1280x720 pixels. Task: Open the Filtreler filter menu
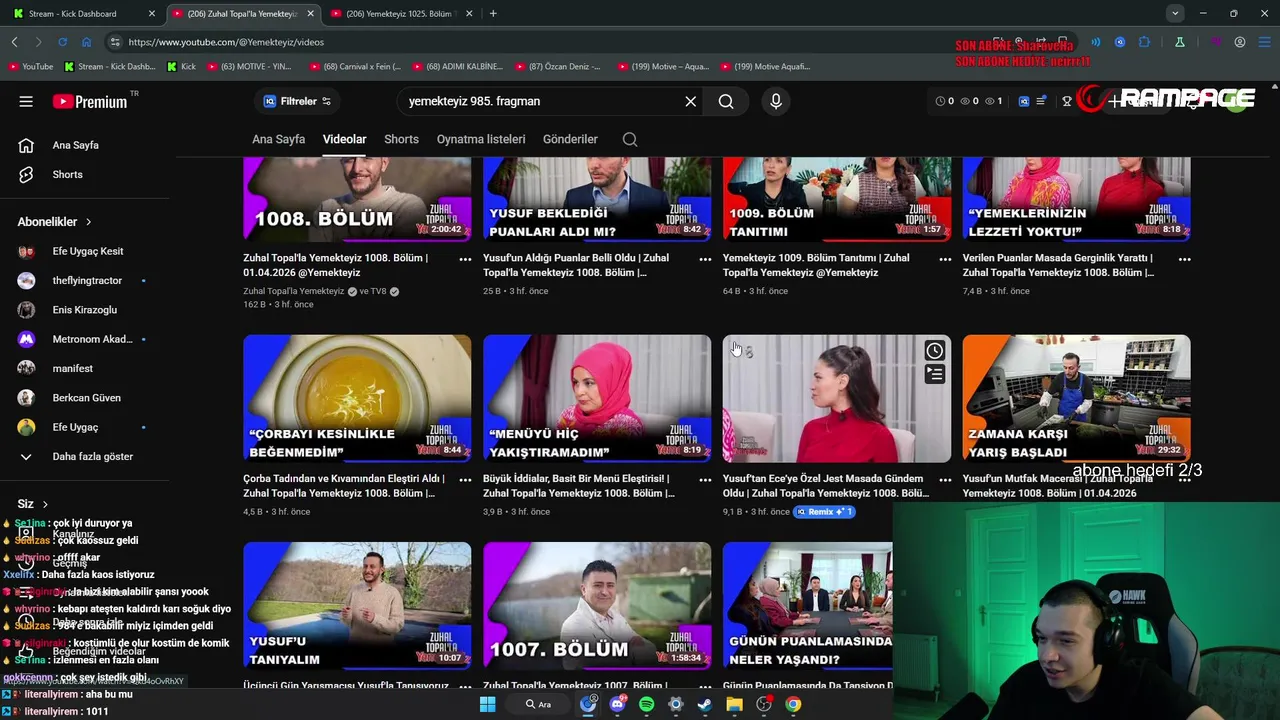point(297,101)
